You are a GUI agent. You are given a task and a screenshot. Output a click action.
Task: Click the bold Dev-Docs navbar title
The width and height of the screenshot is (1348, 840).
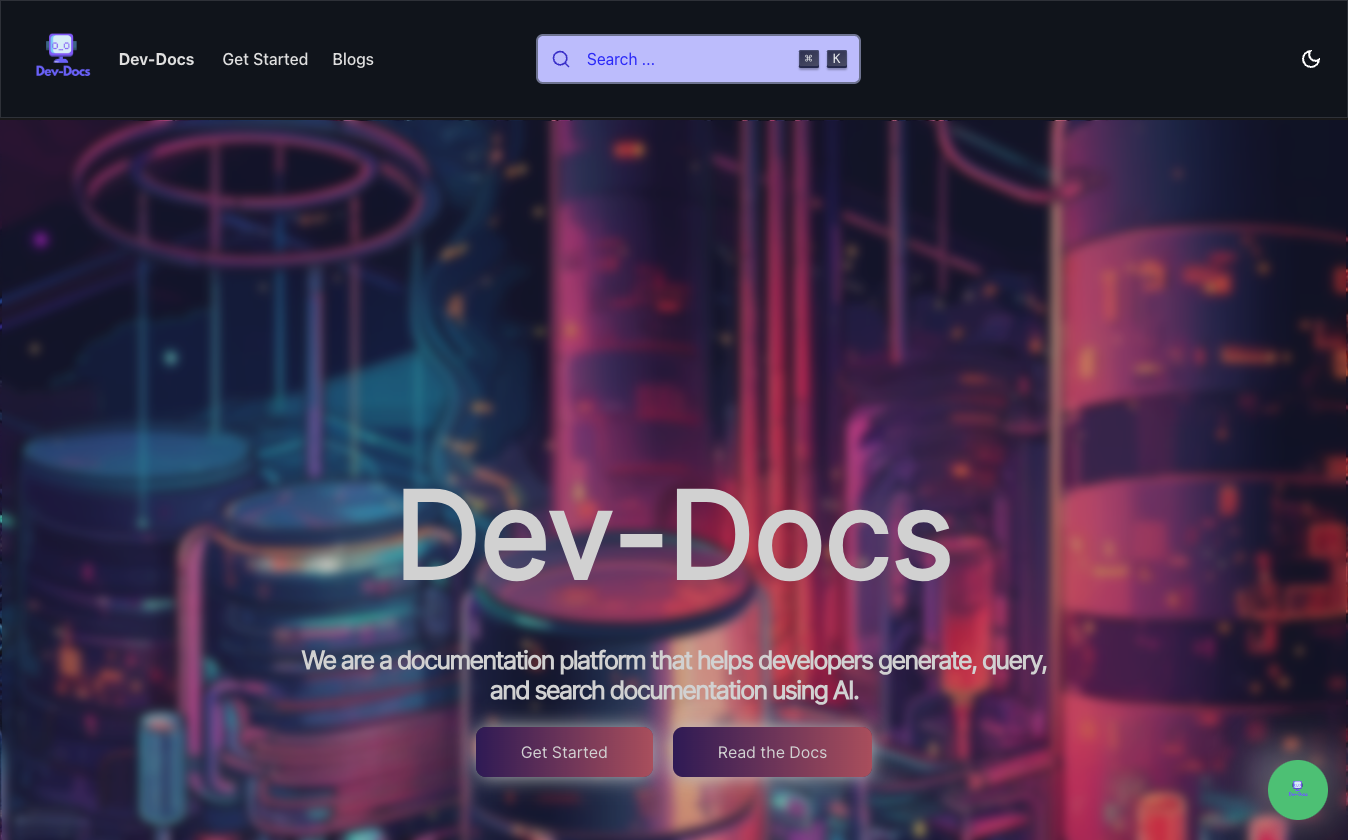coord(156,59)
